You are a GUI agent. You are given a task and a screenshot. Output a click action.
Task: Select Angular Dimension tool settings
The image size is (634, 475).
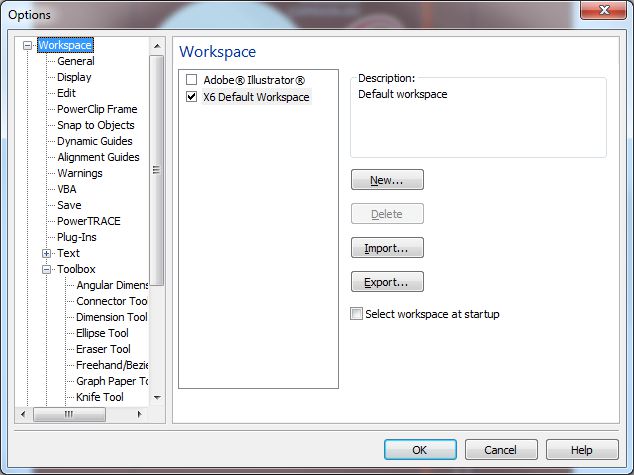pyautogui.click(x=112, y=285)
